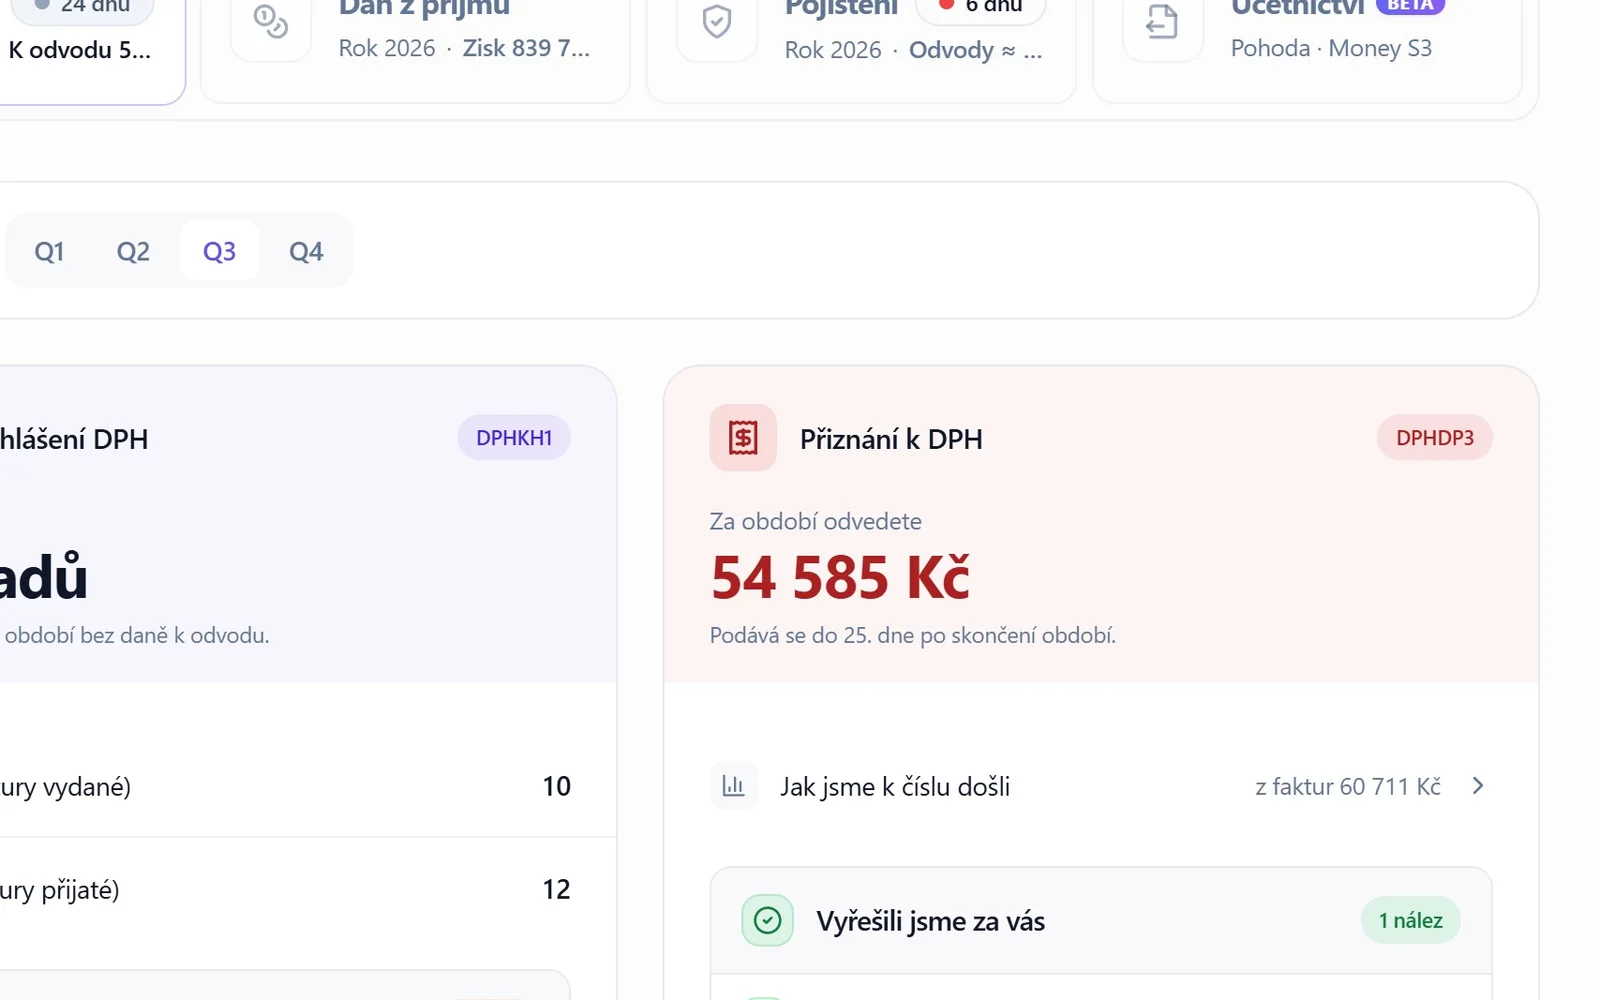1600x1000 pixels.
Task: Click the Odvody ≈ text in insurance card
Action: pyautogui.click(x=976, y=50)
